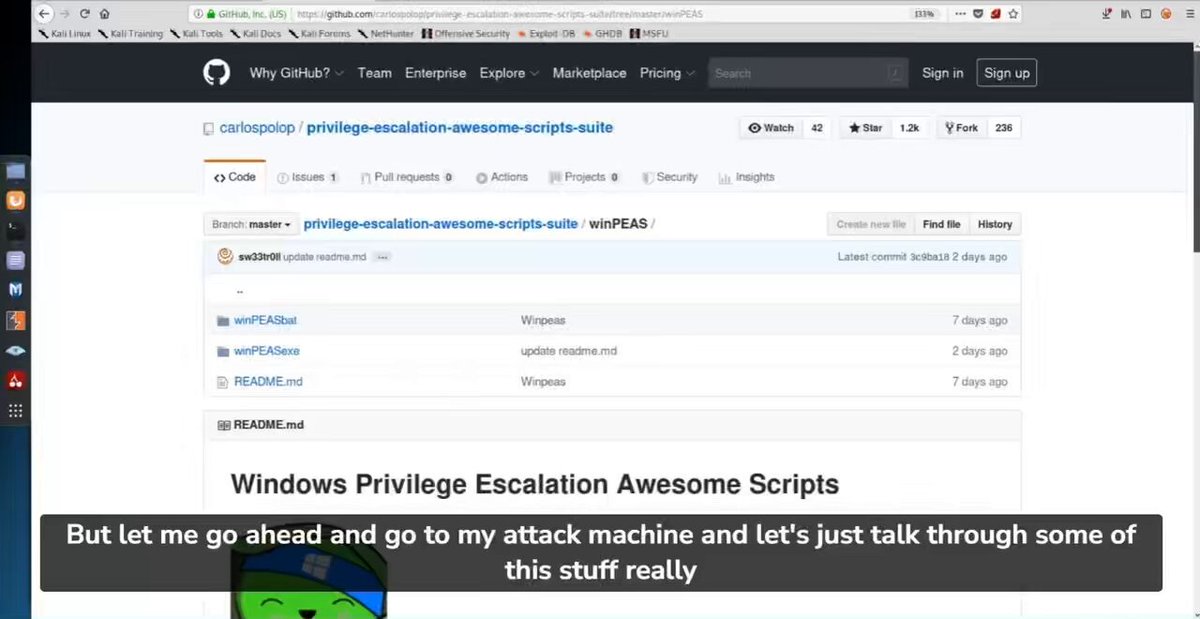Open the Kali Forums bookmark
1200x619 pixels.
[x=320, y=33]
